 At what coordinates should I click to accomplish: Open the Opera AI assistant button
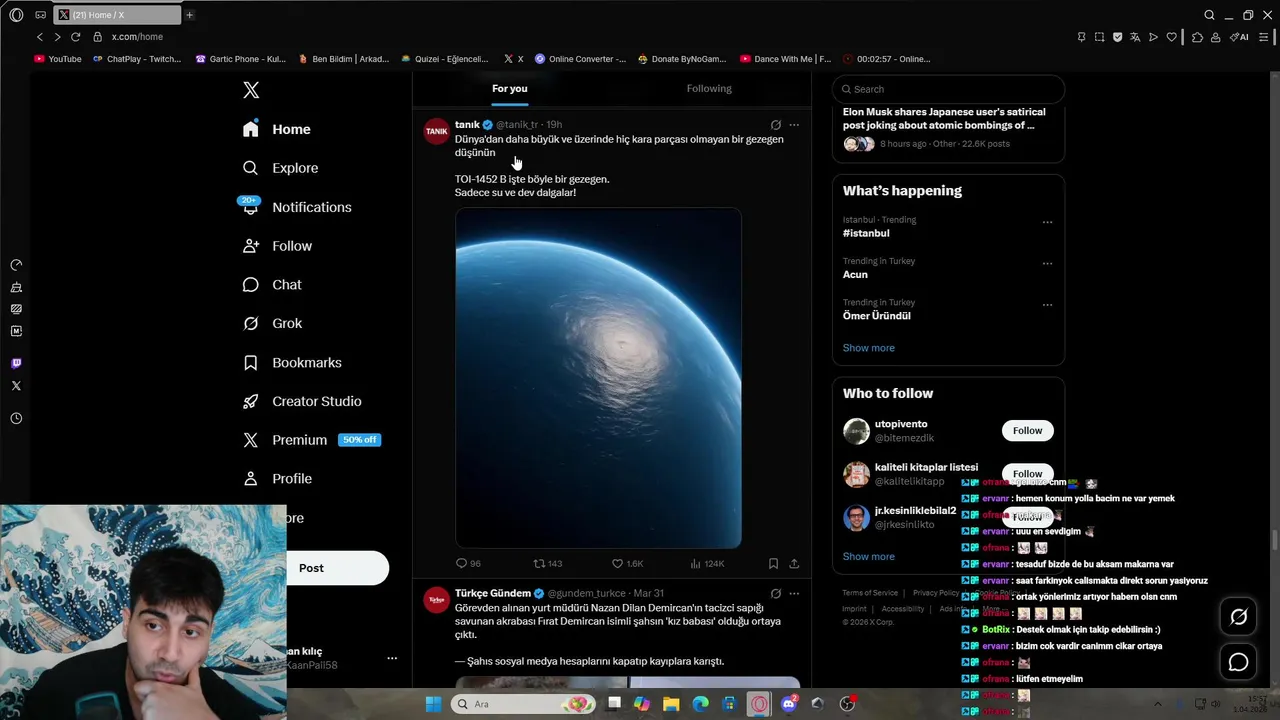pos(1239,37)
